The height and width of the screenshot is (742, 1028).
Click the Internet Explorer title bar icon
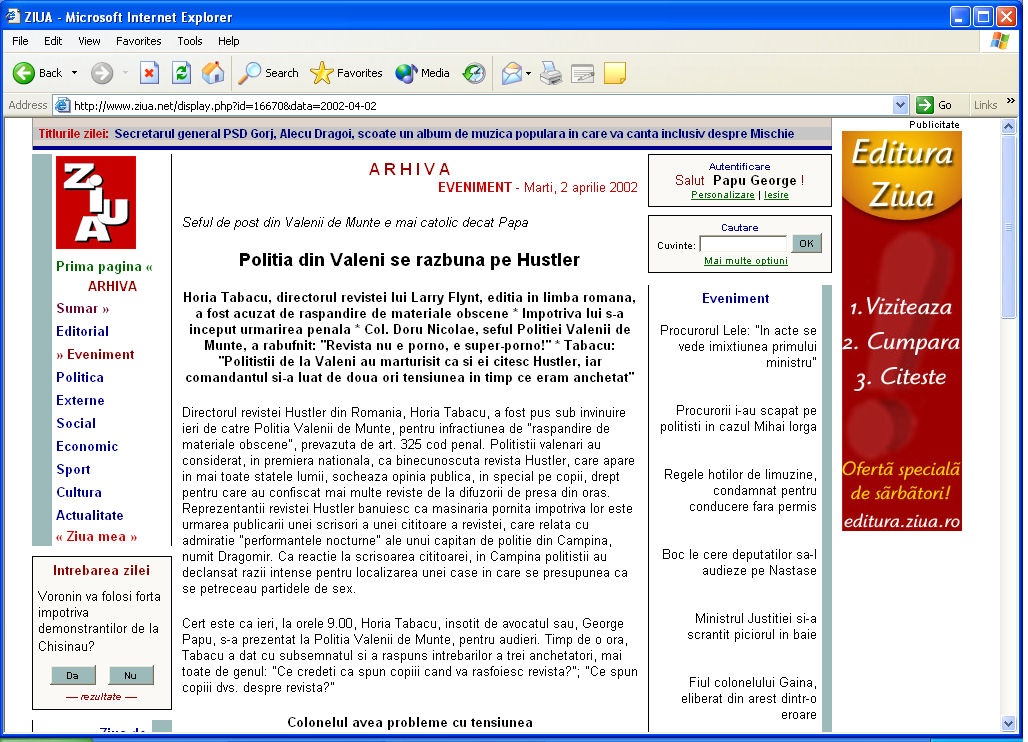coord(12,16)
